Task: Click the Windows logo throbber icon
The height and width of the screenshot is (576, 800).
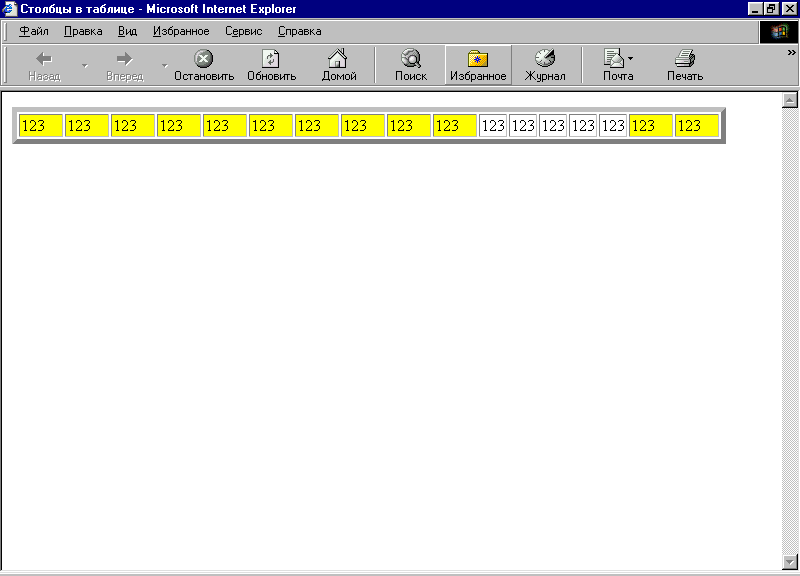Action: point(779,32)
